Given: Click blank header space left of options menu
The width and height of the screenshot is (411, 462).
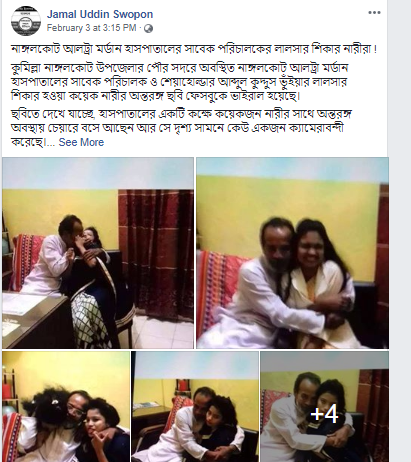Looking at the screenshot, I should pyautogui.click(x=260, y=13).
